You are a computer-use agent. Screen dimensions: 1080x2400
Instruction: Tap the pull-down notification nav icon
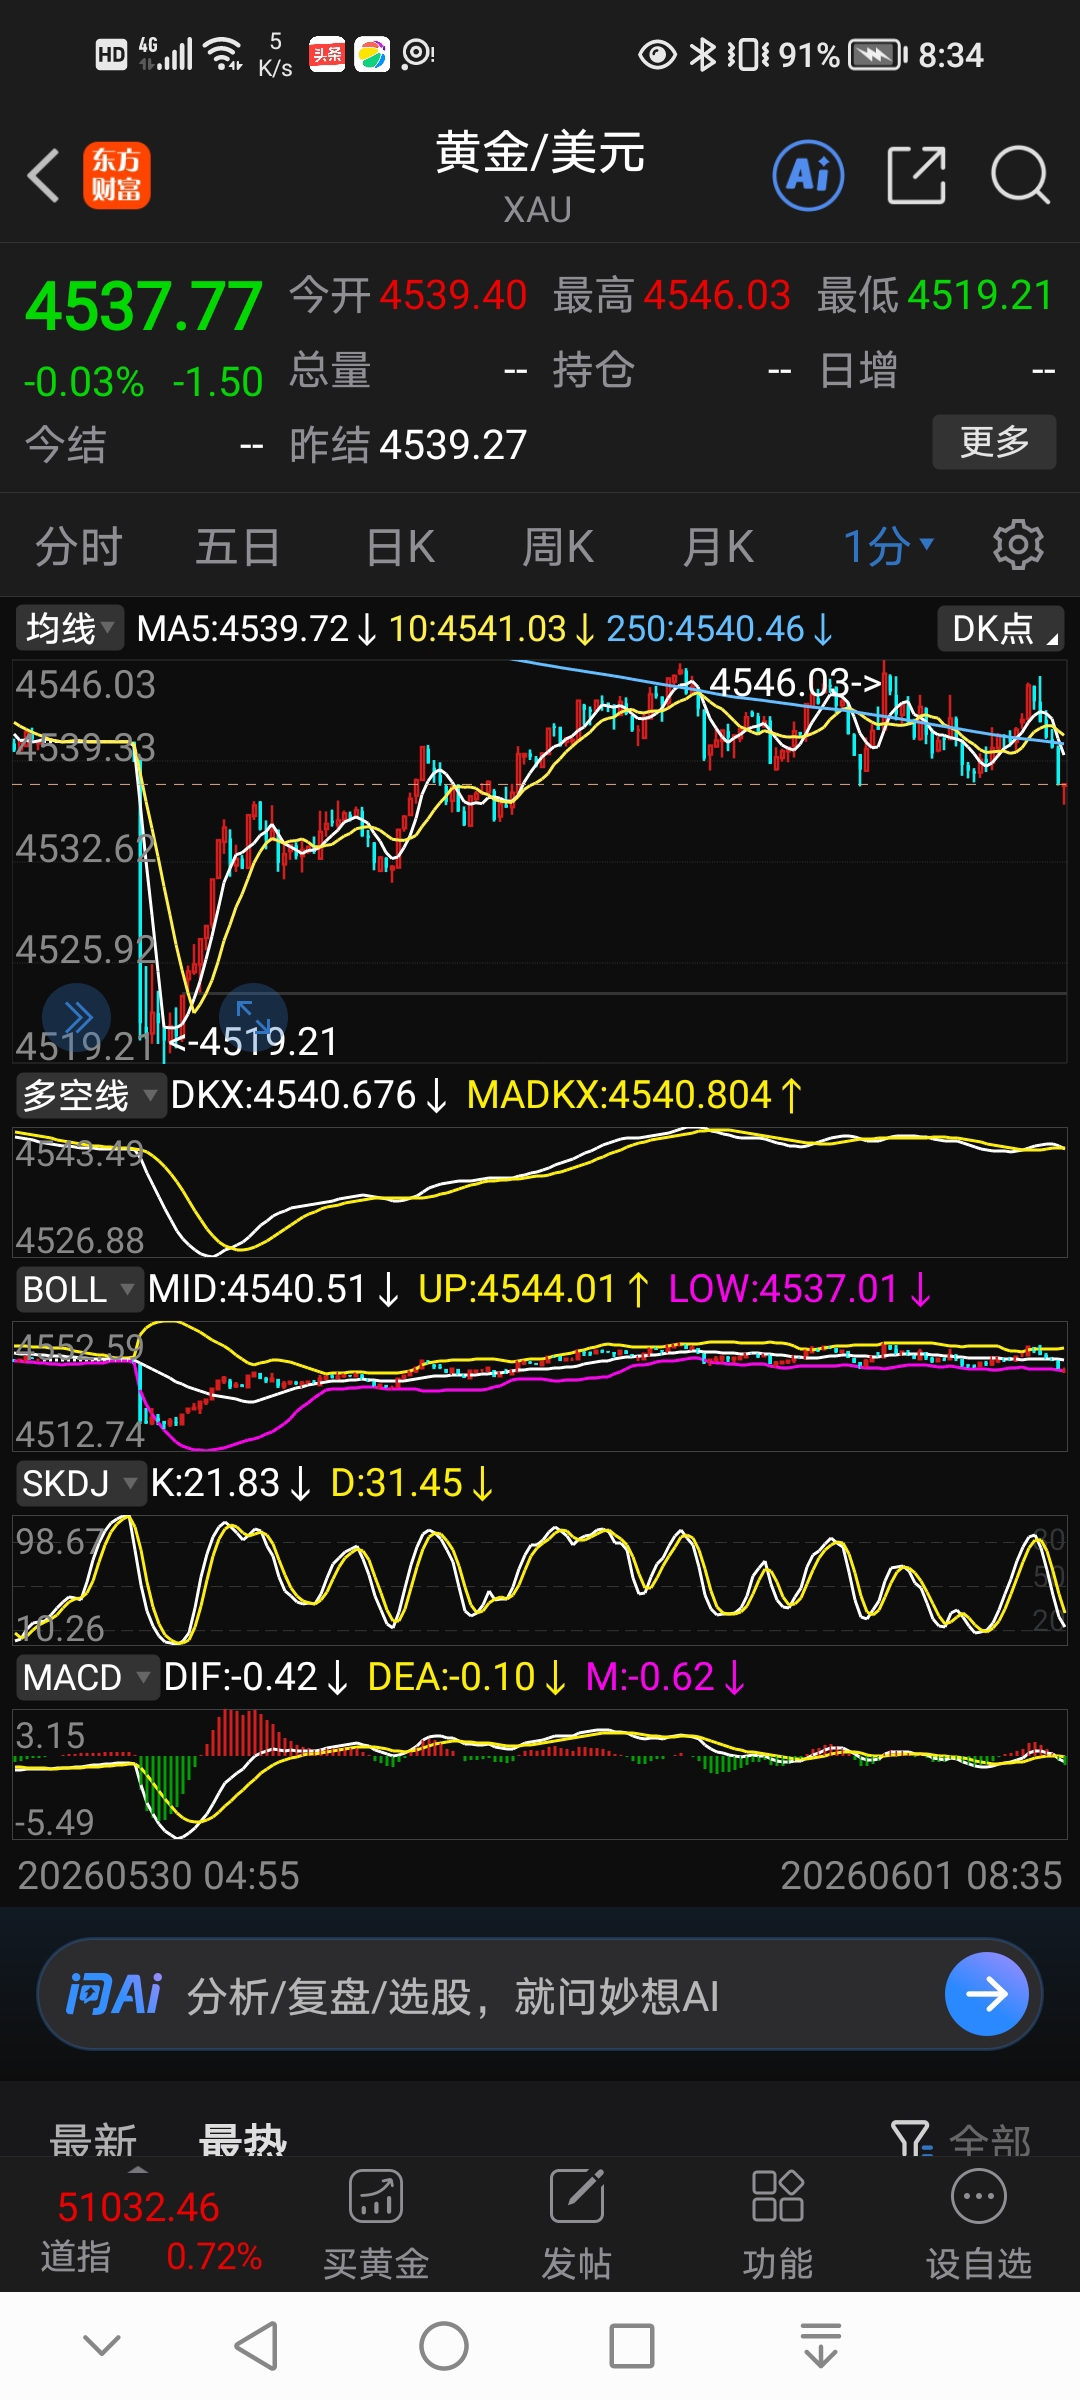click(x=821, y=2345)
